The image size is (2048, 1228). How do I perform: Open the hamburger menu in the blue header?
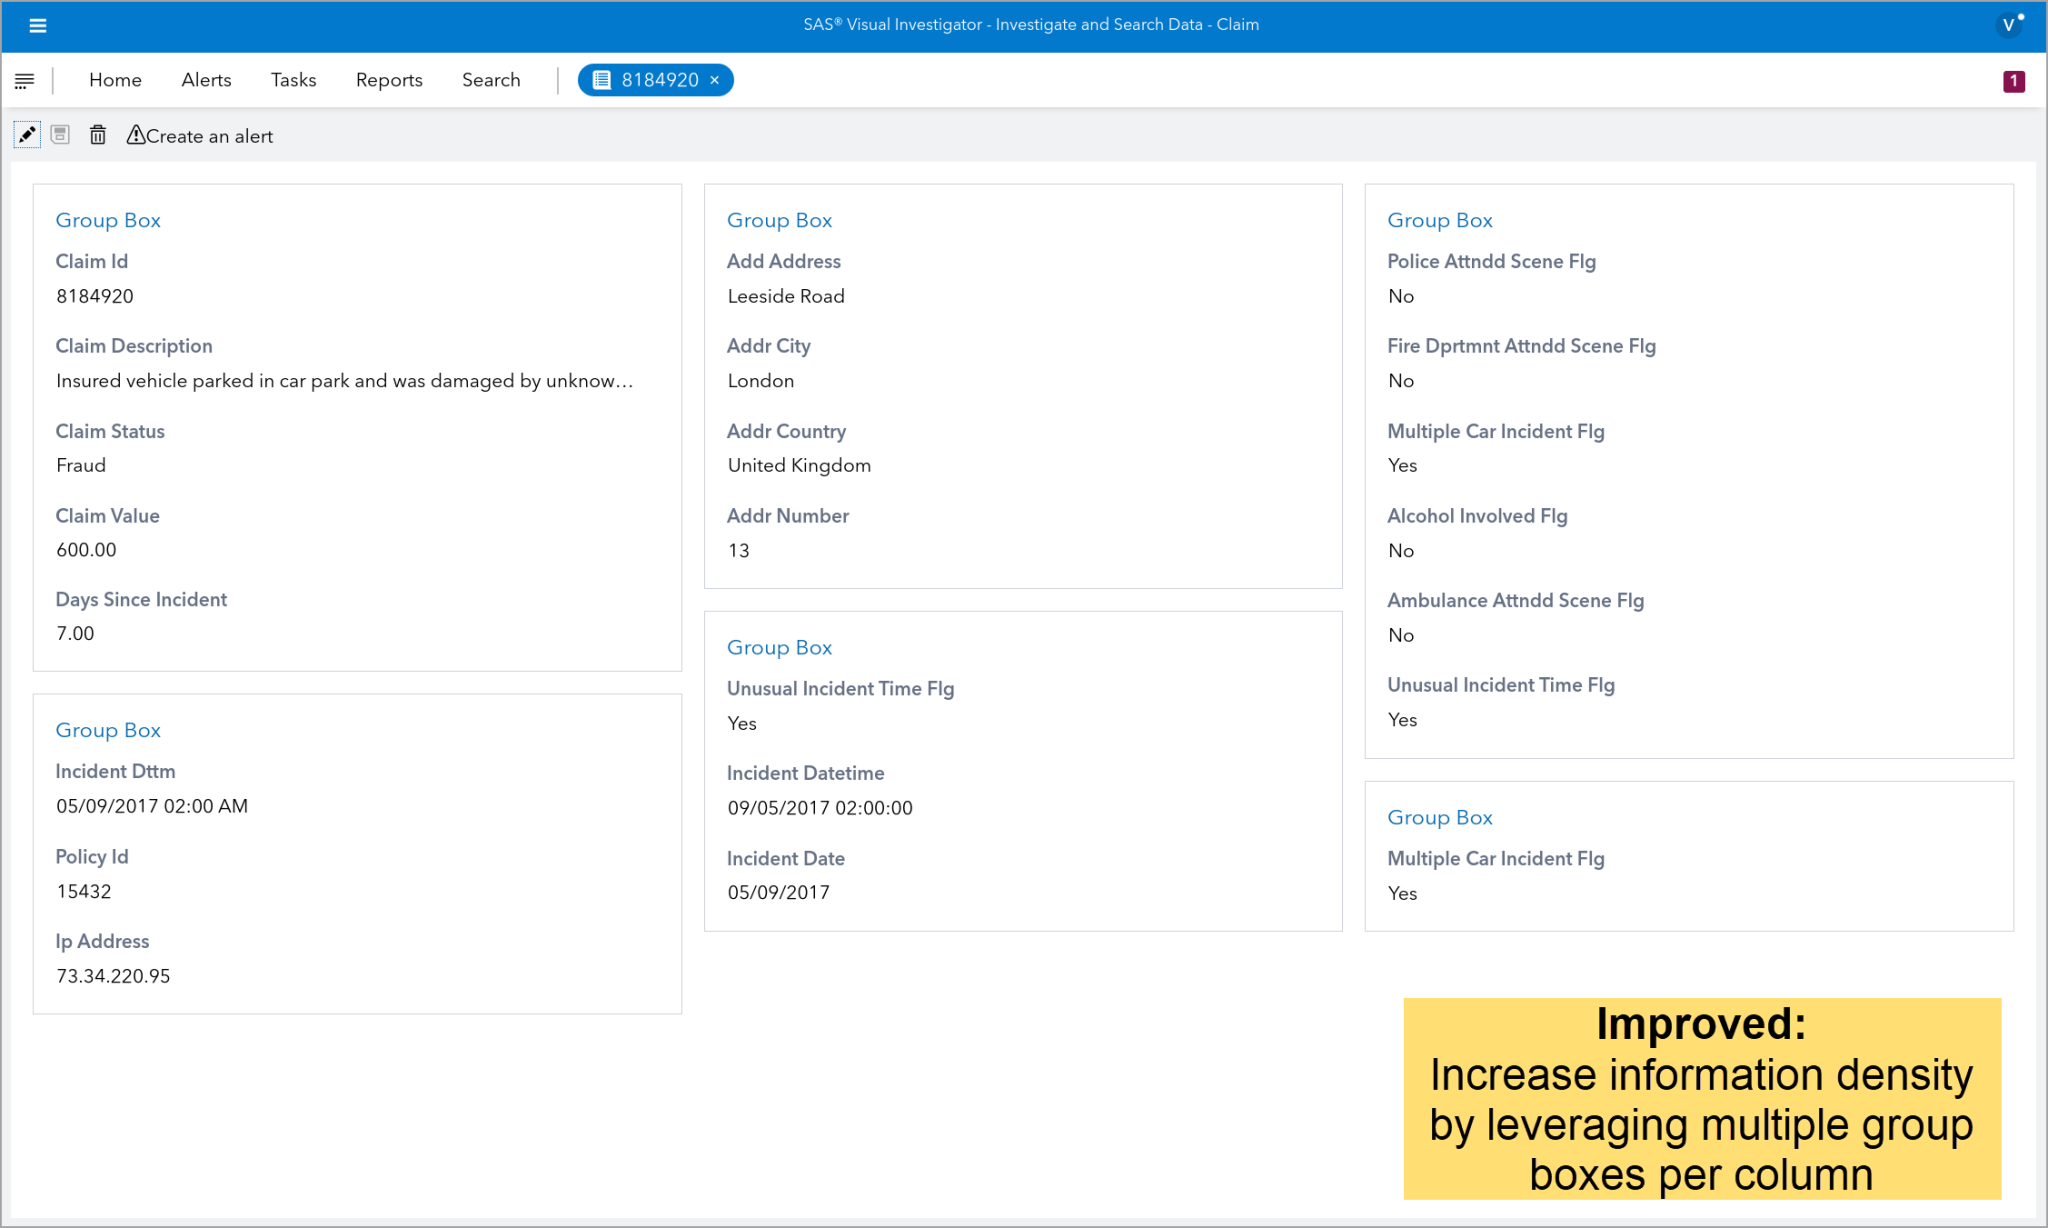point(38,25)
